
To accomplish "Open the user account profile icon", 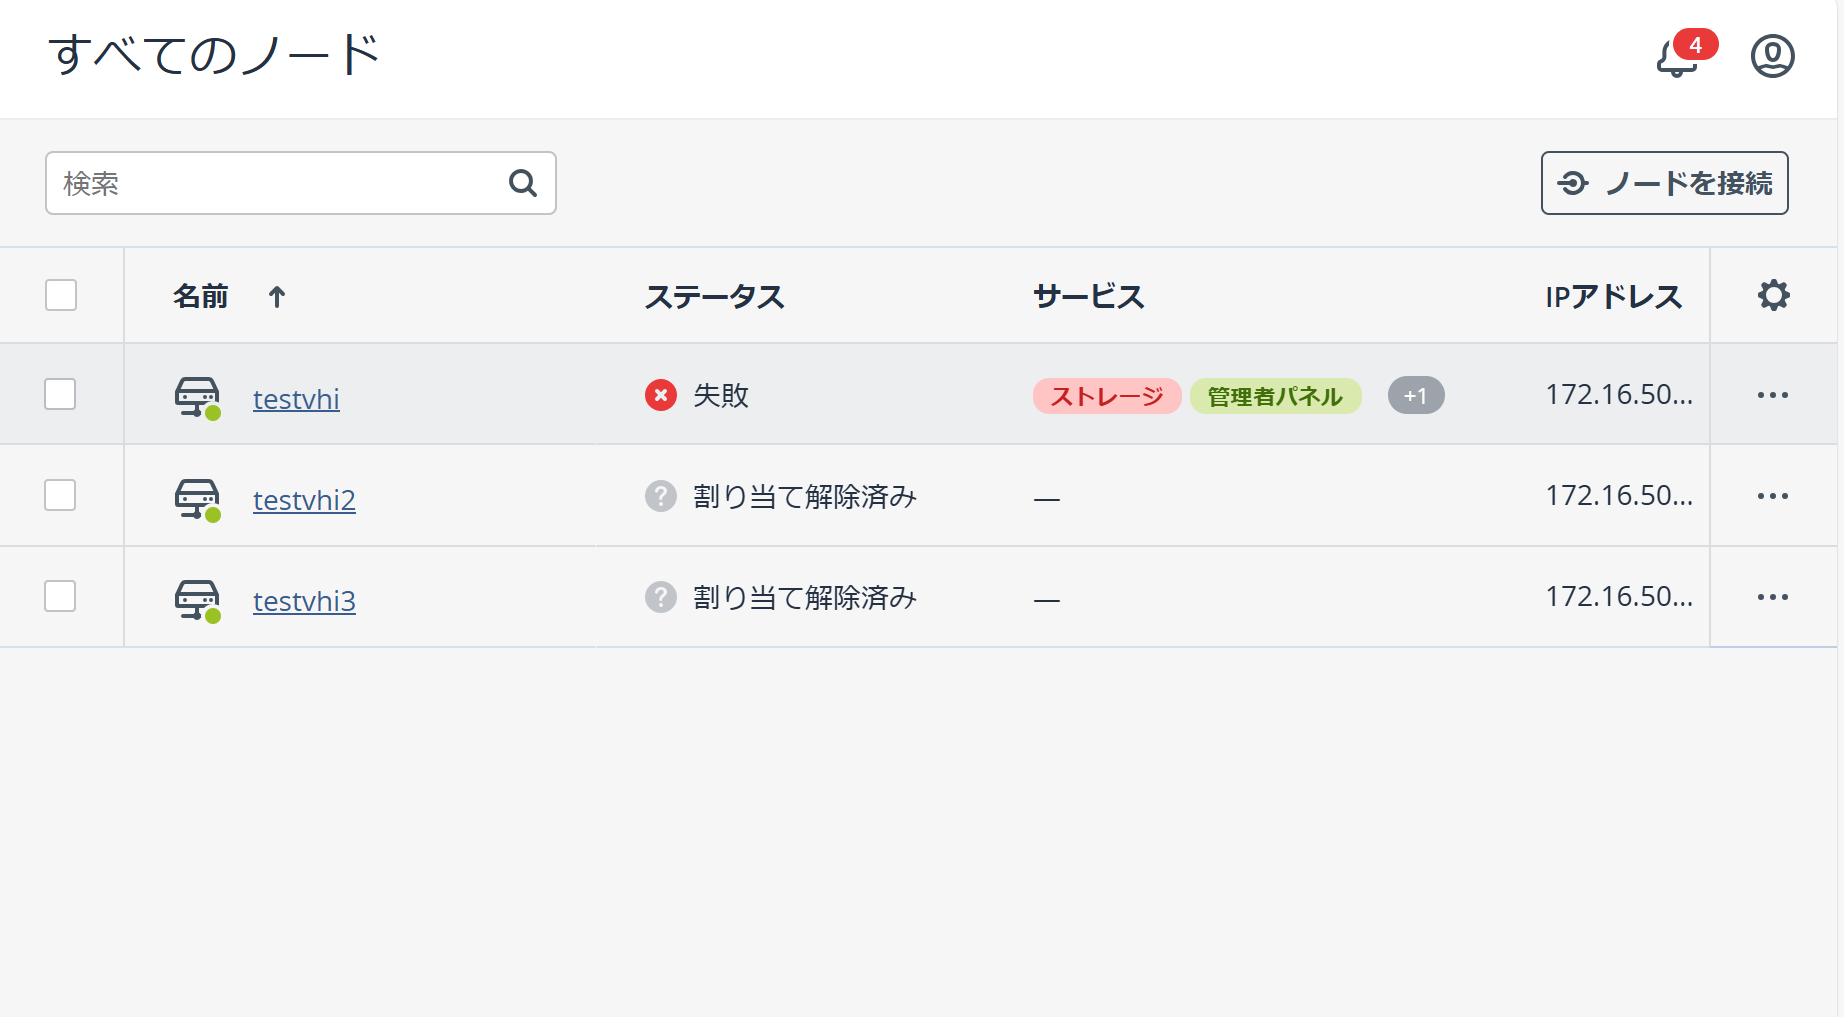I will (1772, 56).
